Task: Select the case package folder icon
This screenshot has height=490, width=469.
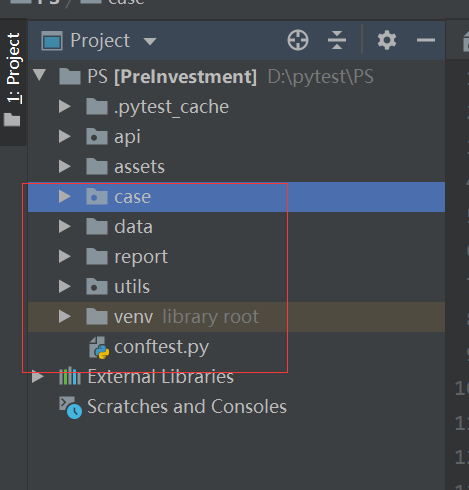Action: pyautogui.click(x=97, y=196)
